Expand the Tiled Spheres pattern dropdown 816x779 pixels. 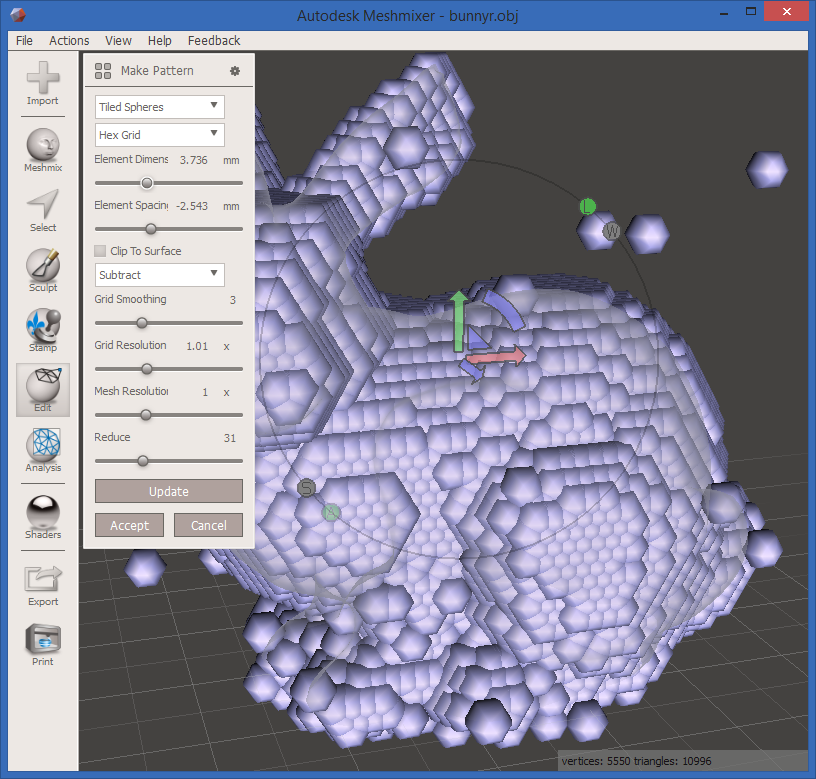[160, 107]
